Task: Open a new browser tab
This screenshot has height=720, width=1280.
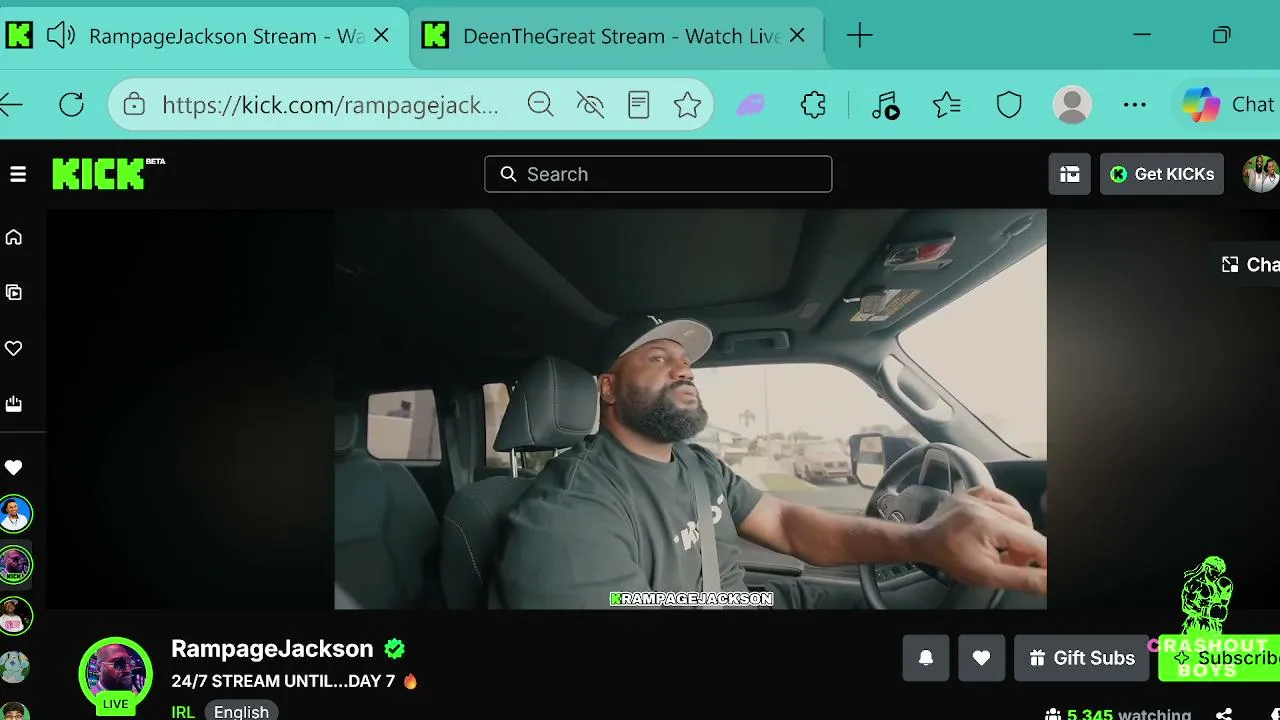Action: point(859,36)
